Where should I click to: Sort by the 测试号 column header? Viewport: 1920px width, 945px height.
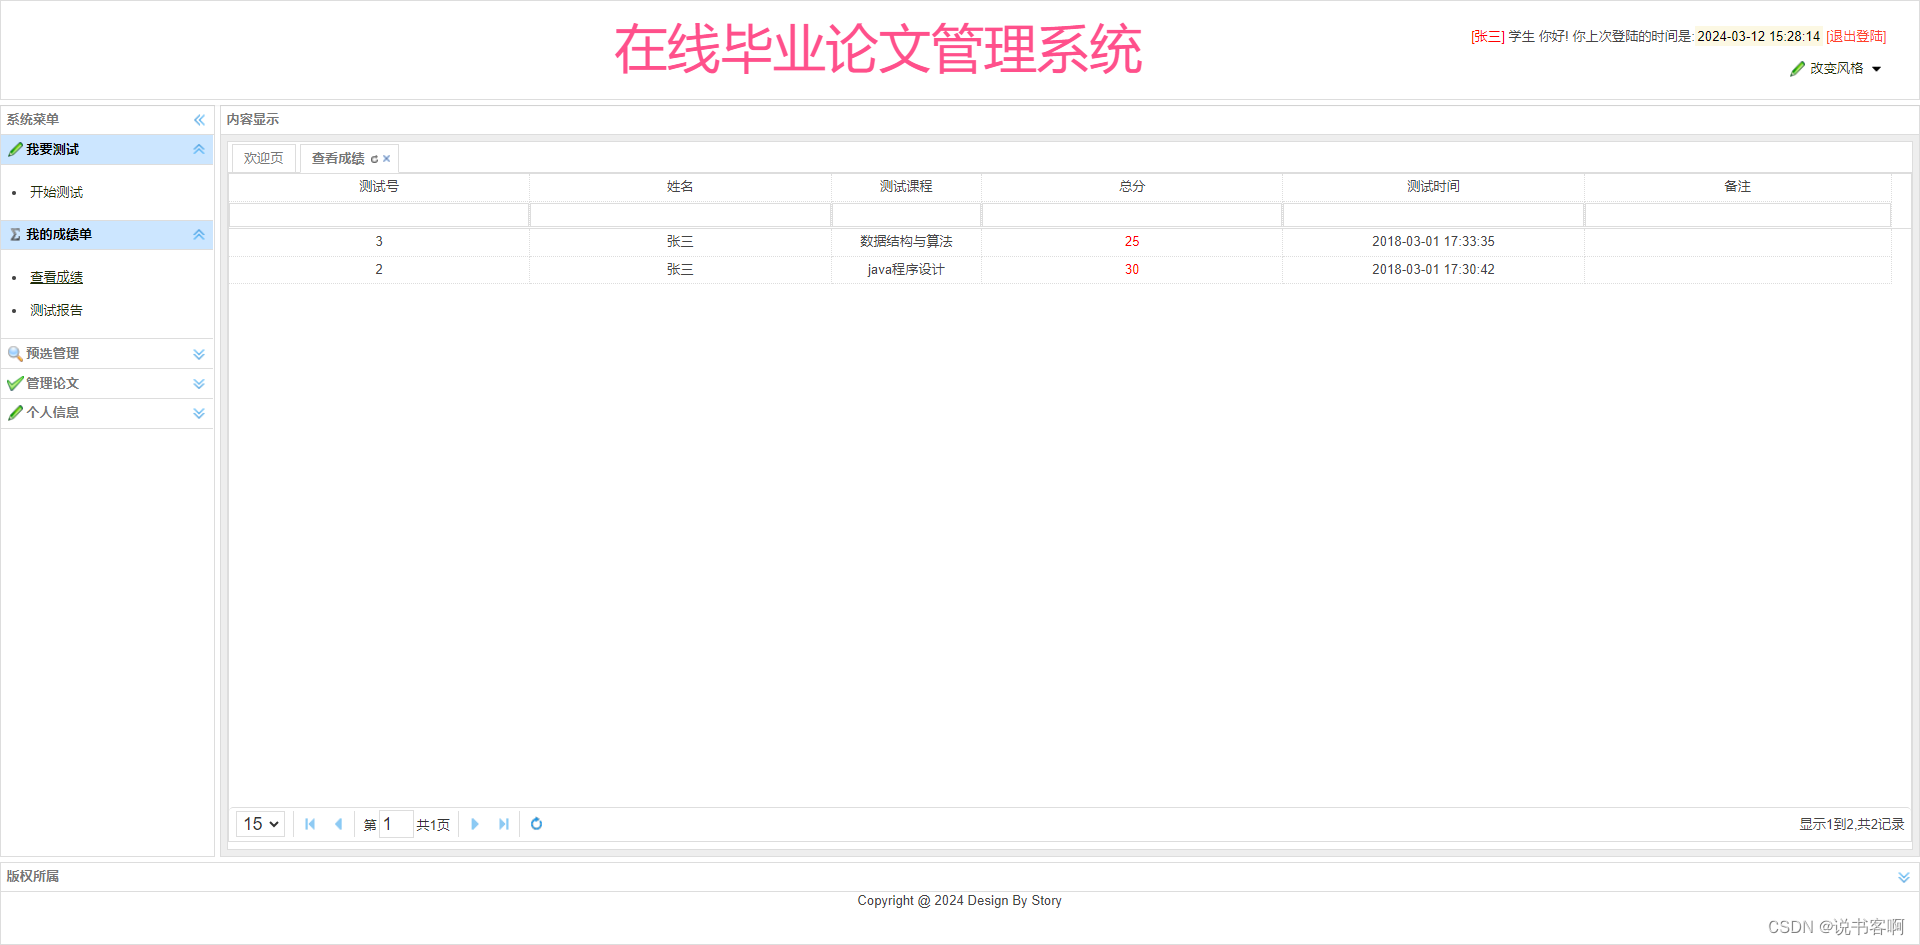379,187
